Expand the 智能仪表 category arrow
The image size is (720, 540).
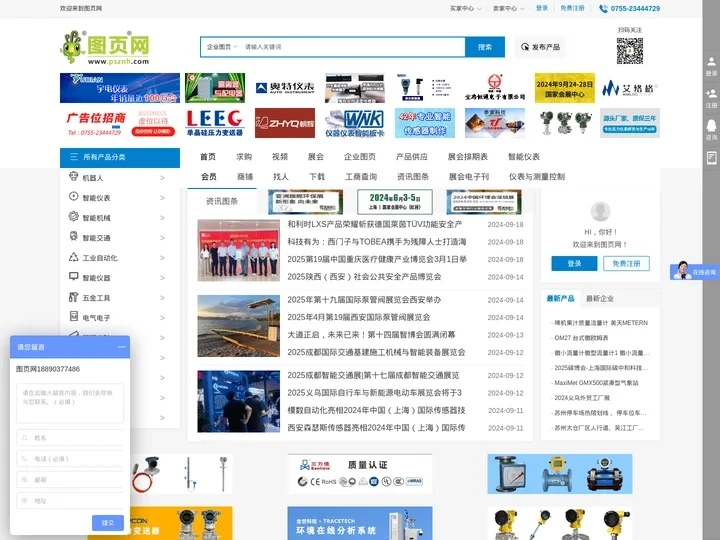(162, 197)
